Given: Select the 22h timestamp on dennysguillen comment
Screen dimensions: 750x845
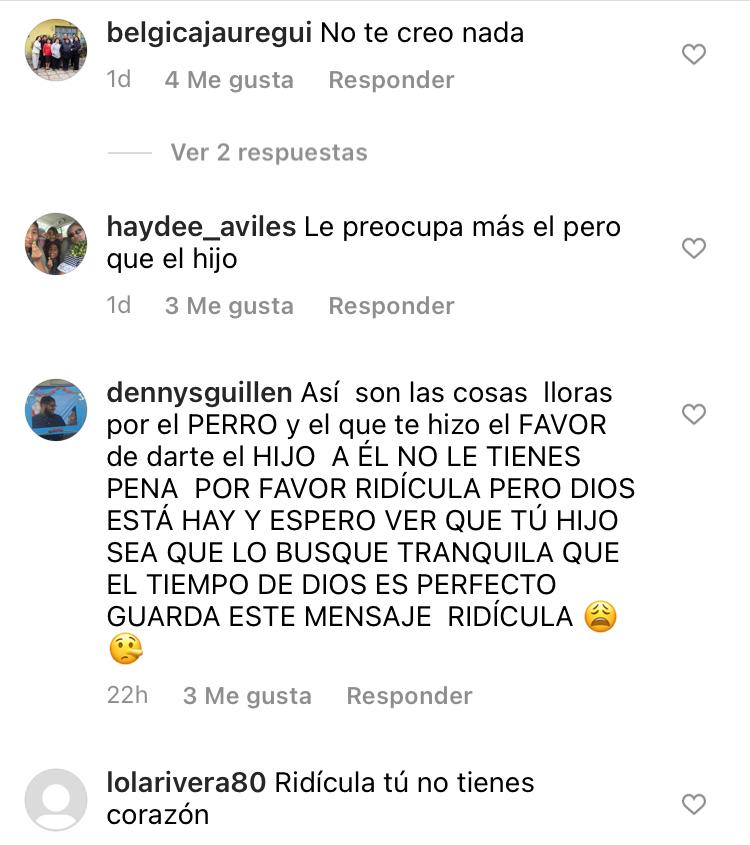Looking at the screenshot, I should tap(127, 696).
